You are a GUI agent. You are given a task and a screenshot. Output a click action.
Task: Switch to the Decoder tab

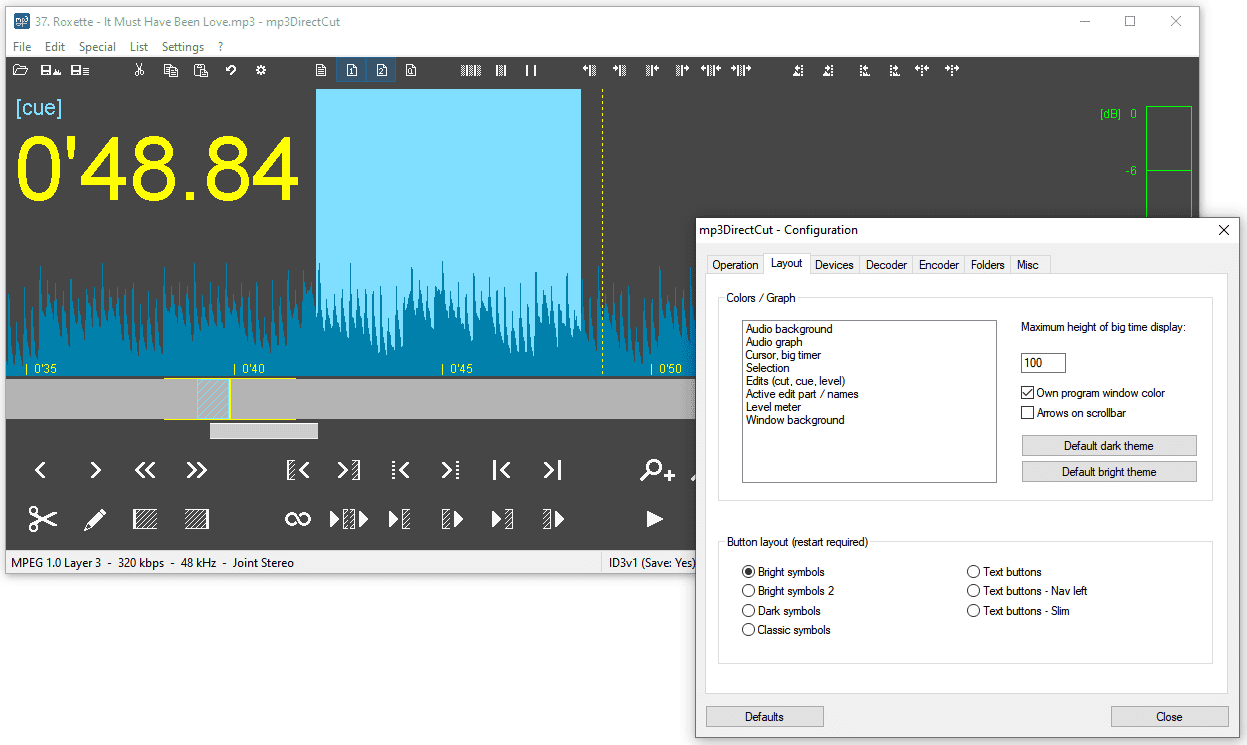886,265
